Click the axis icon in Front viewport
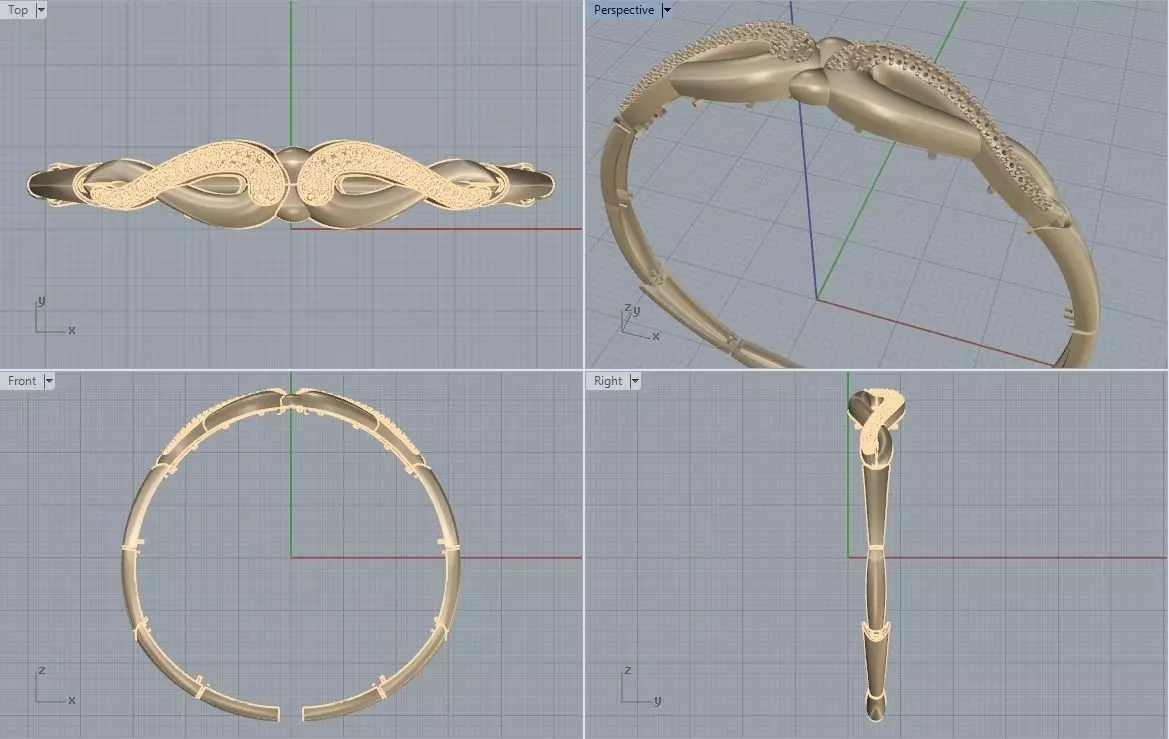The width and height of the screenshot is (1169, 739). point(54,685)
